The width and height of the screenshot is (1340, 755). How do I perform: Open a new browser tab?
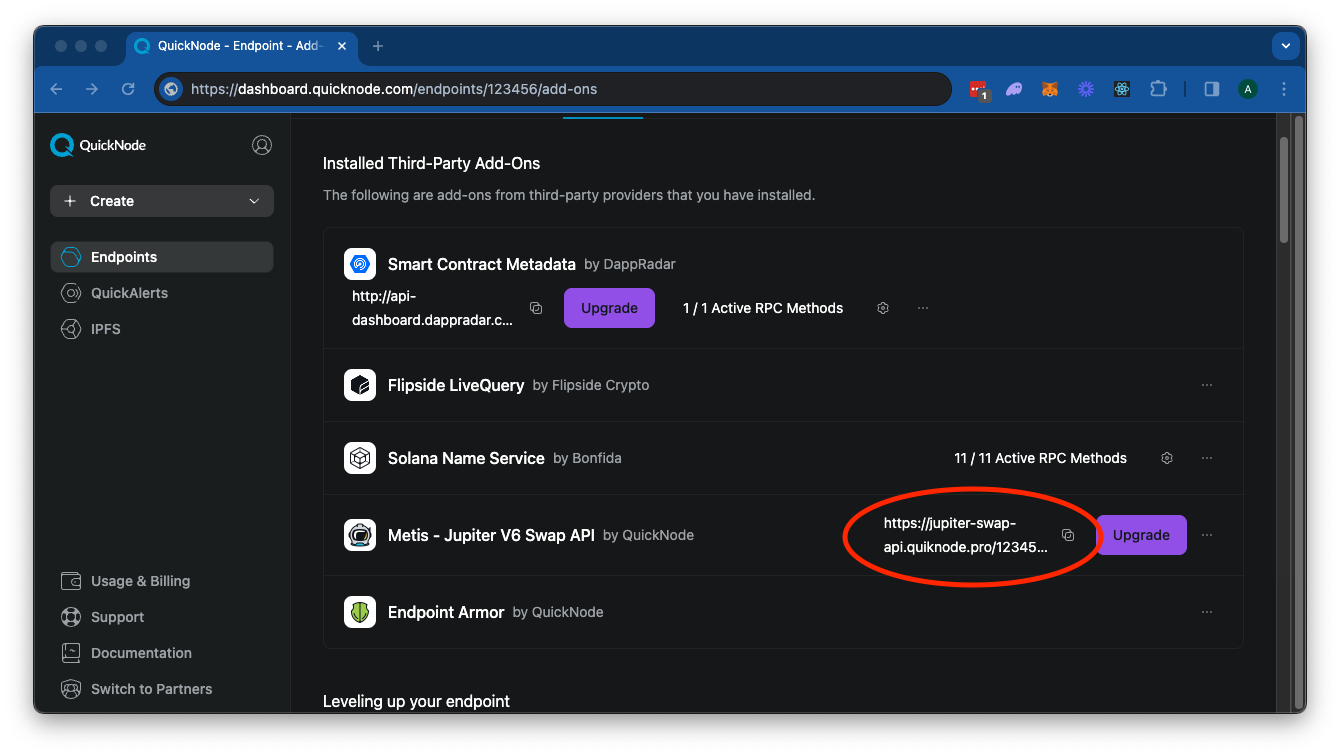pos(377,46)
